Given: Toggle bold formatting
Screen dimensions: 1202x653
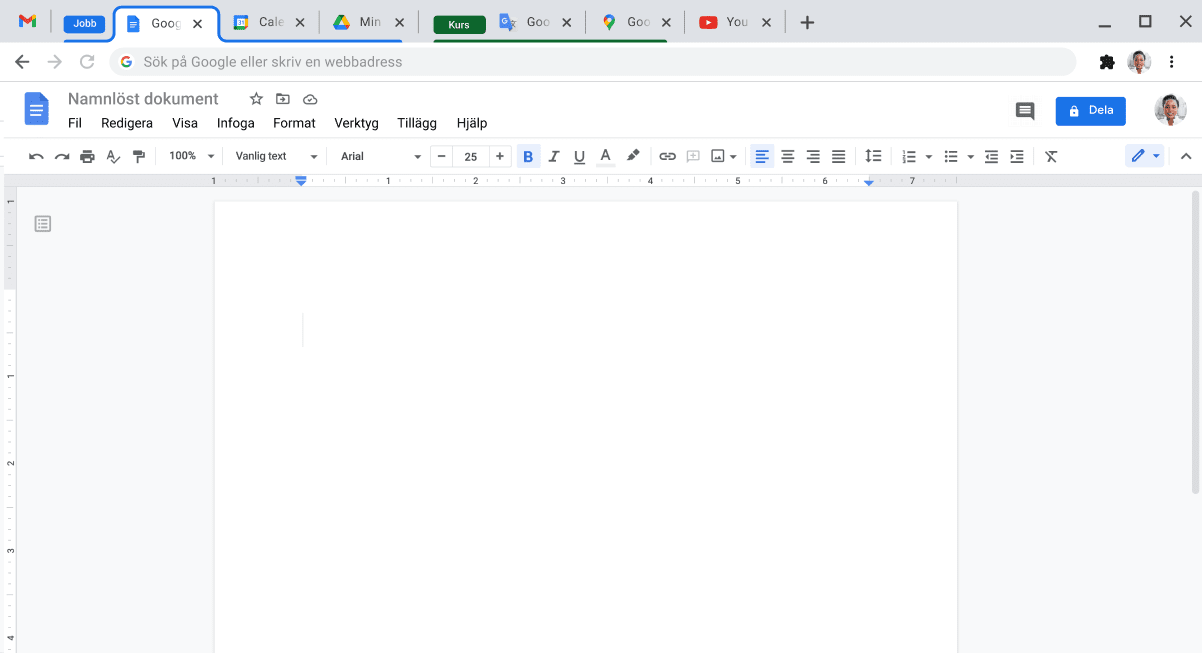Looking at the screenshot, I should pos(528,156).
